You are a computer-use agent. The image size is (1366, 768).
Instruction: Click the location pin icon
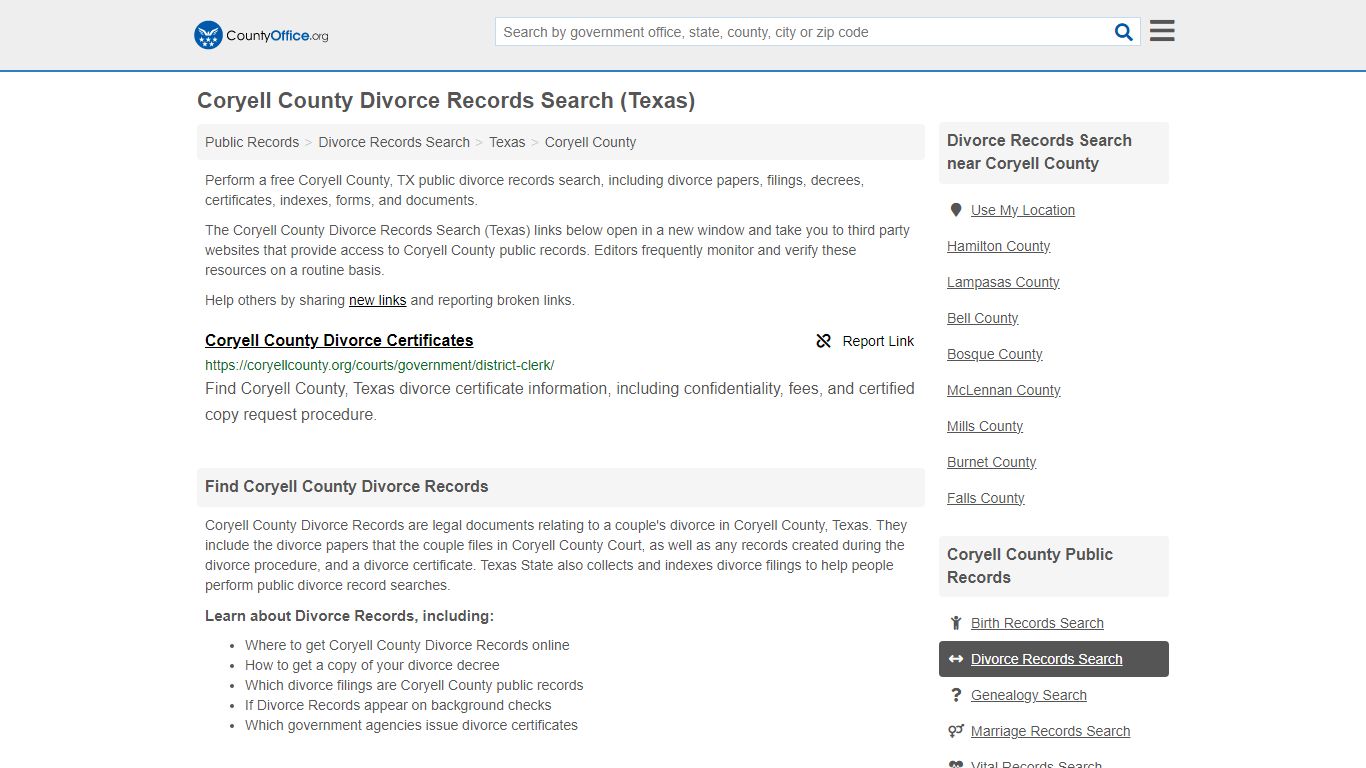pyautogui.click(x=956, y=210)
